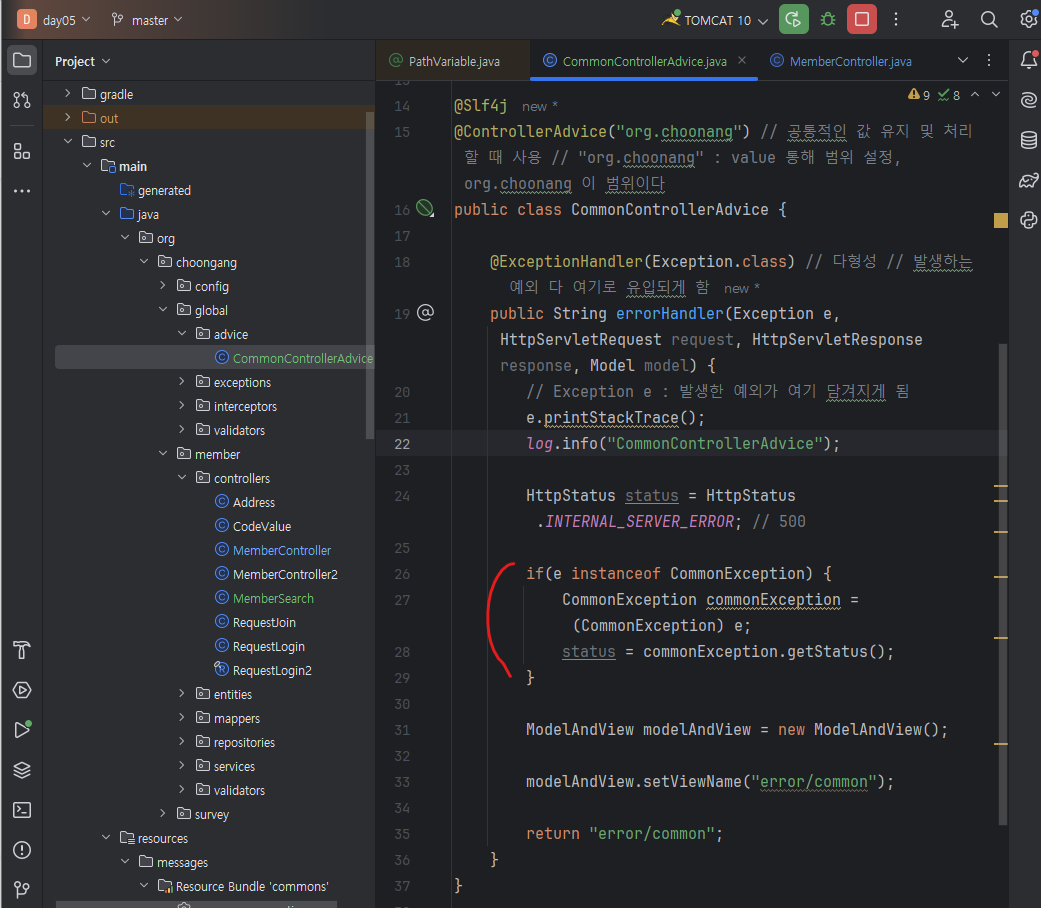Screen dimensions: 1041x908
Task: Open the Build hammer tool window
Action: point(22,650)
